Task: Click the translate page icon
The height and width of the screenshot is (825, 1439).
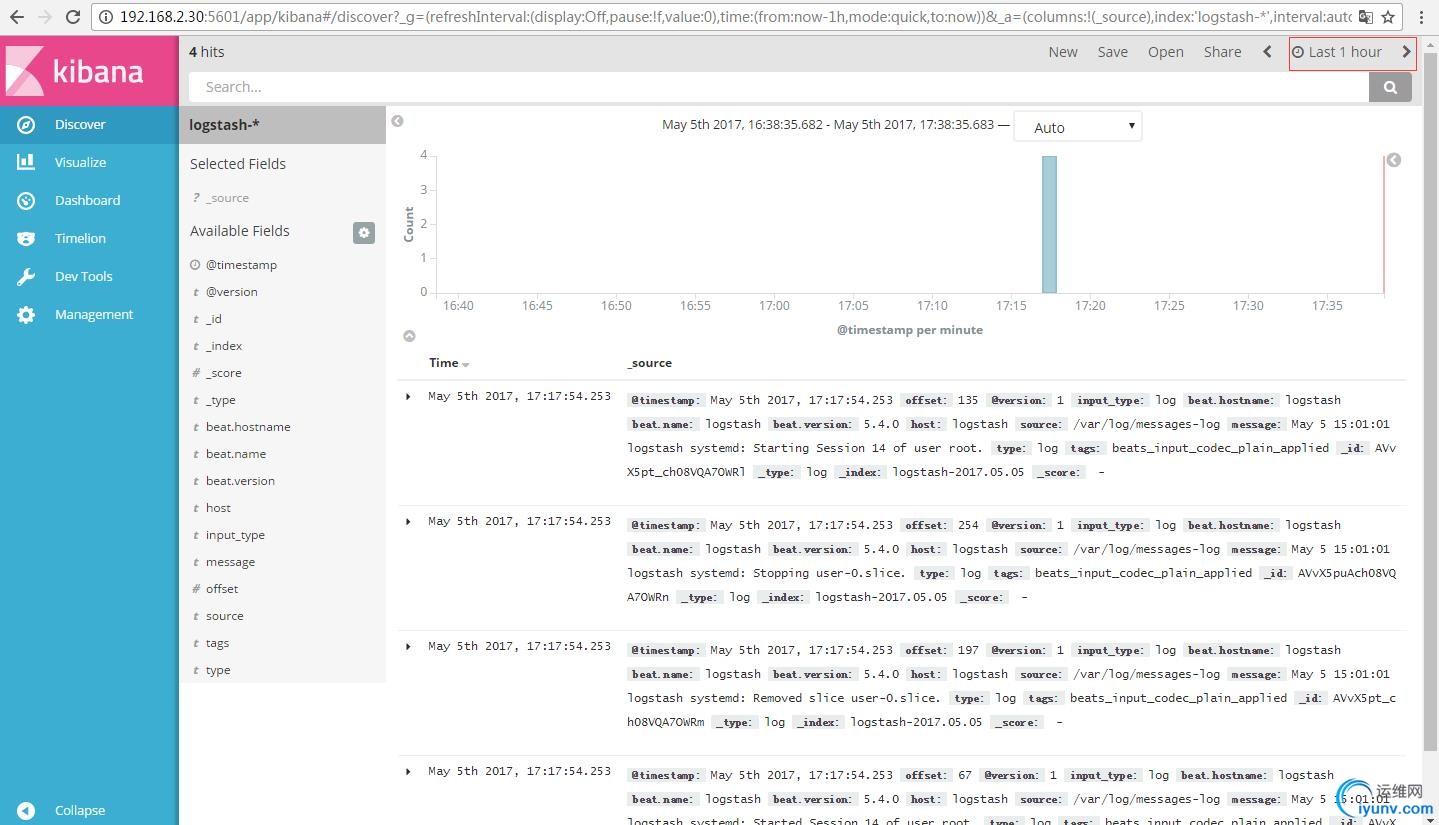Action: (1365, 17)
